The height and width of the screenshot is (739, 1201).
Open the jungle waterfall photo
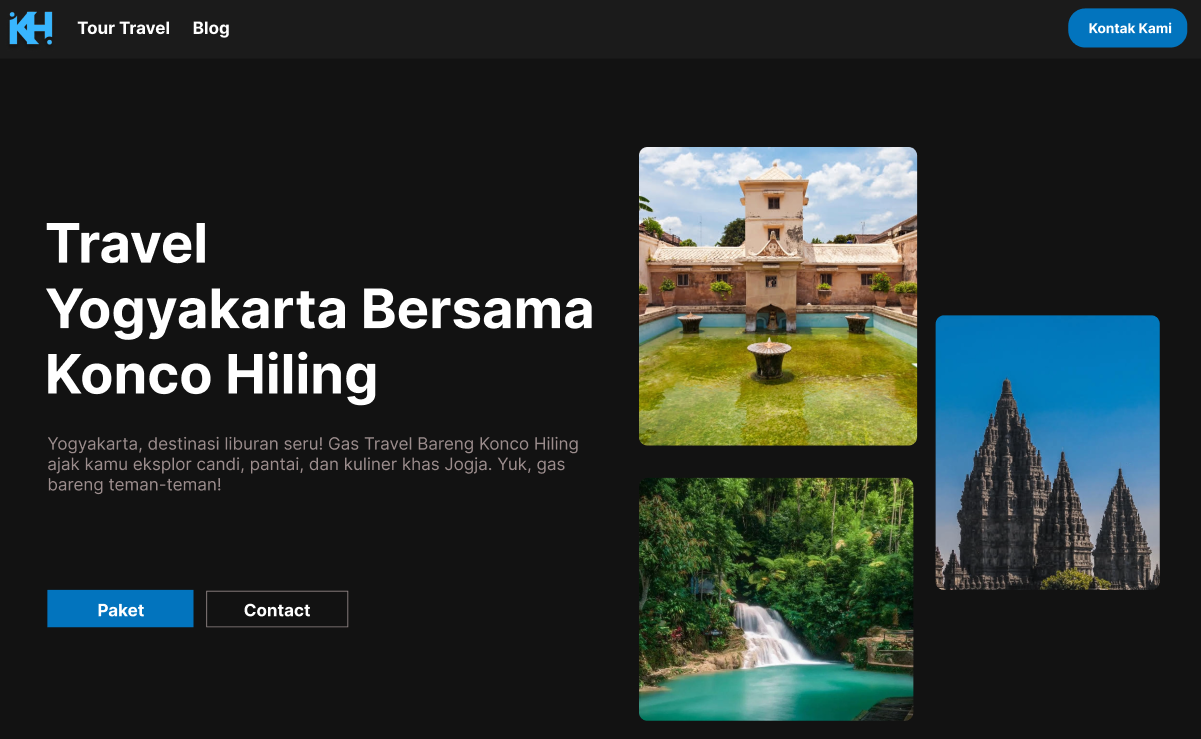776,599
